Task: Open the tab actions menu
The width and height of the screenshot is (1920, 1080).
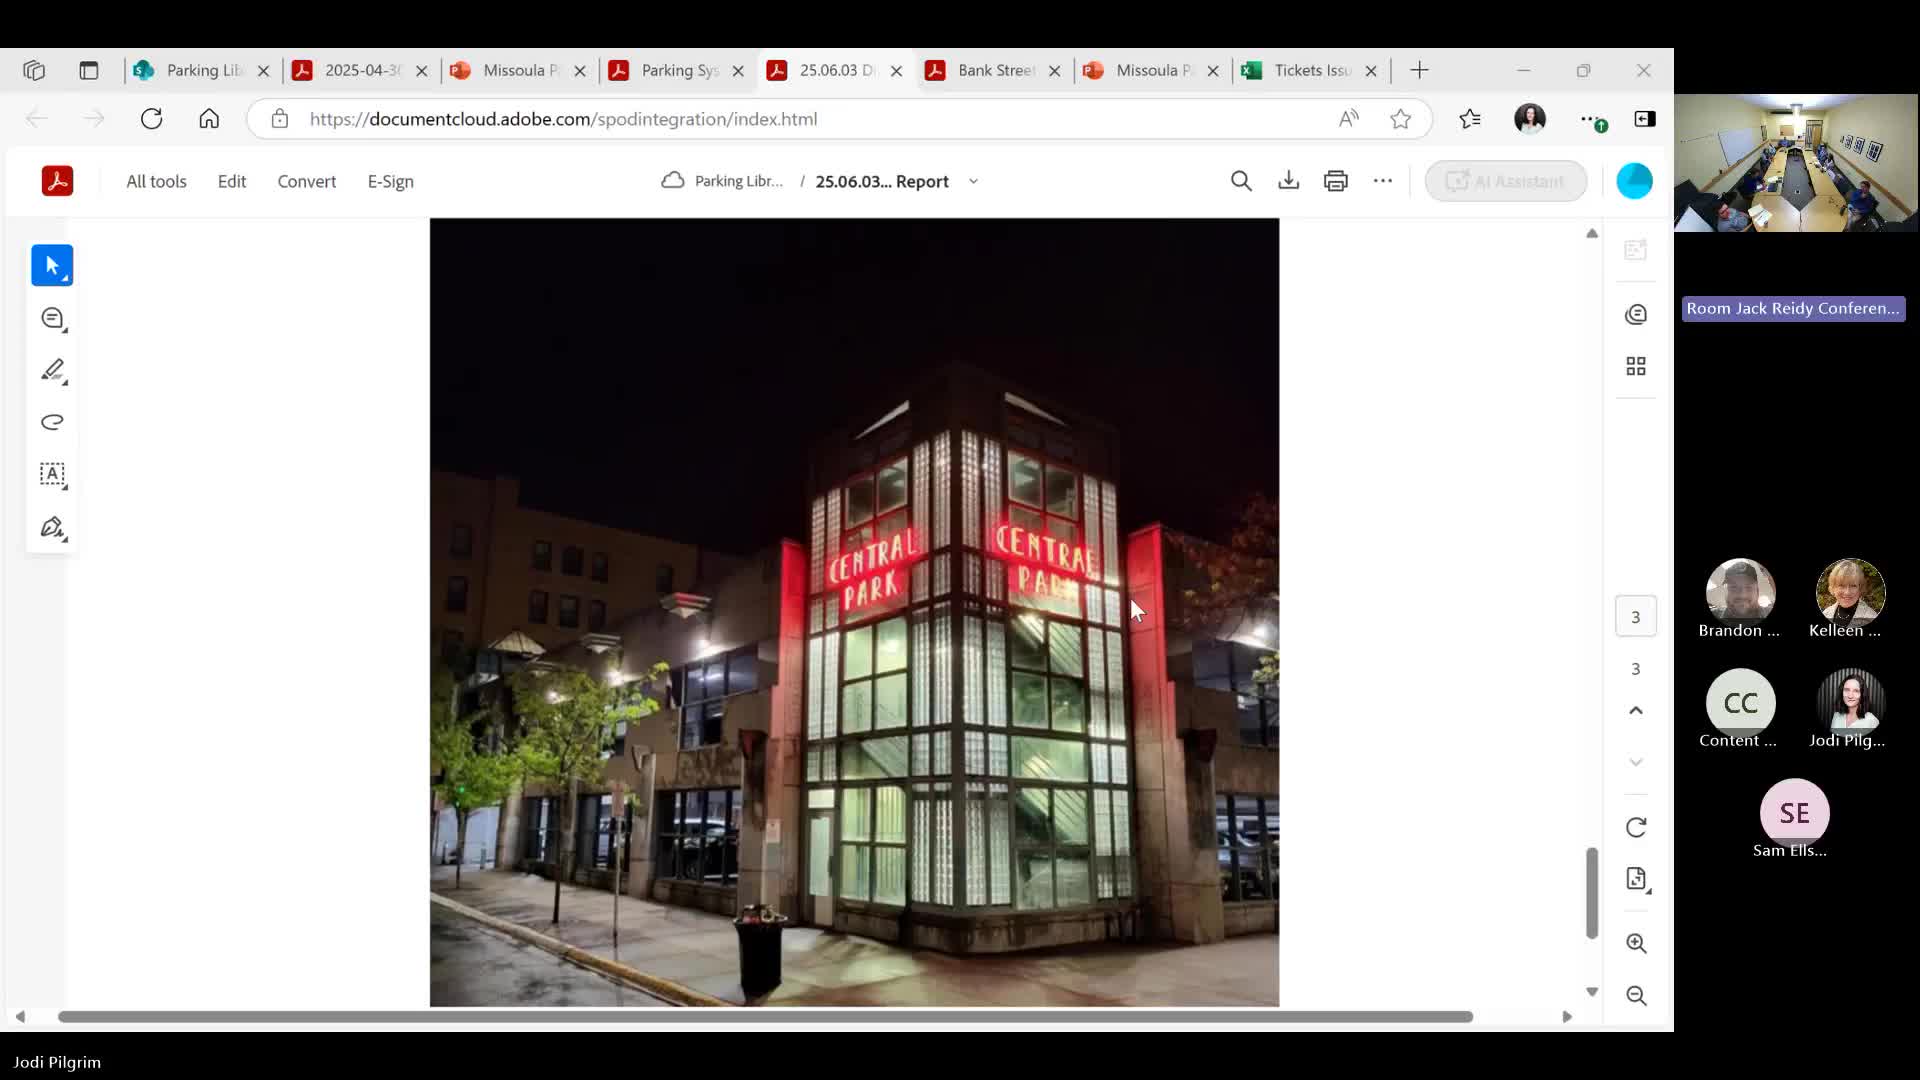Action: [x=89, y=70]
